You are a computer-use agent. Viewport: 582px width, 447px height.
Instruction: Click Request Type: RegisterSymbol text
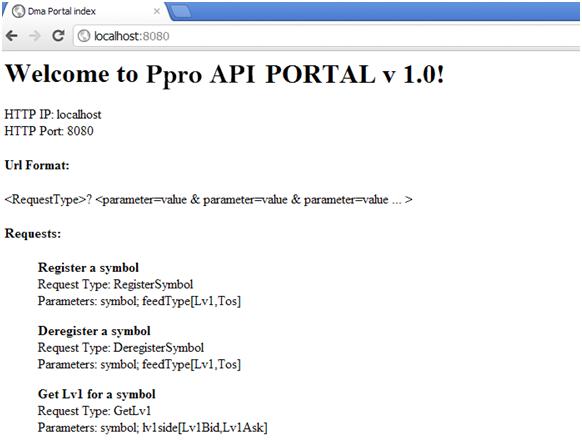click(115, 284)
